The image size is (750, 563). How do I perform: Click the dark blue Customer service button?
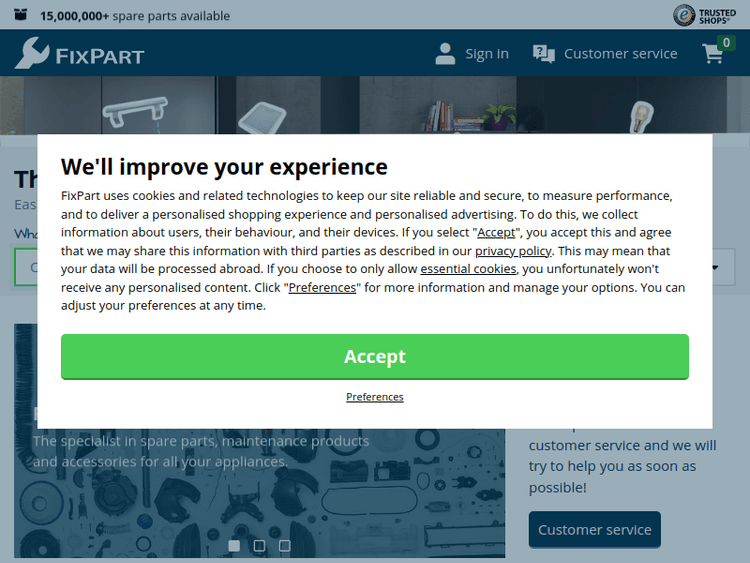pyautogui.click(x=594, y=530)
